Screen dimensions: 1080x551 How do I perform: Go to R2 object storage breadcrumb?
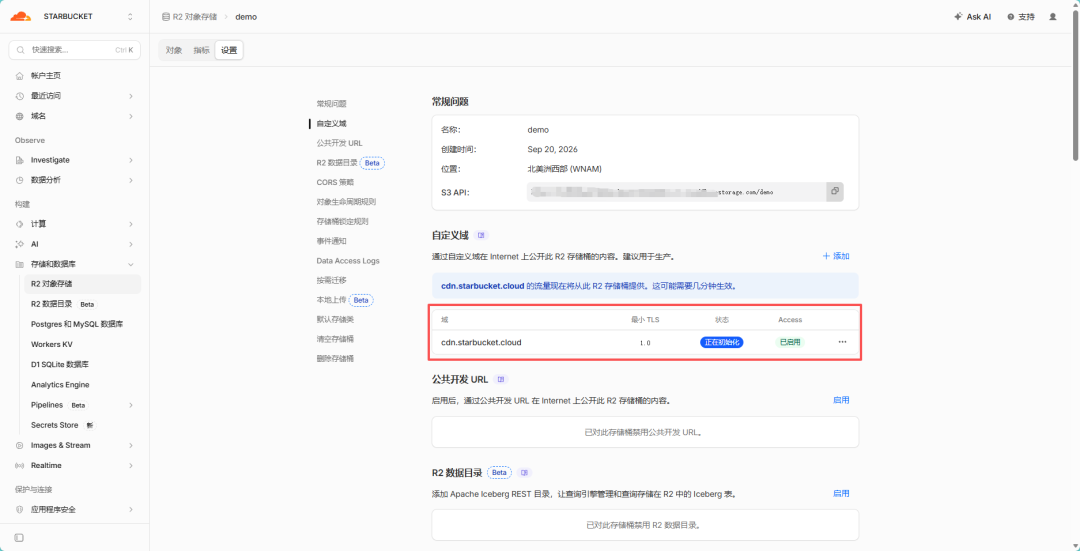(196, 17)
